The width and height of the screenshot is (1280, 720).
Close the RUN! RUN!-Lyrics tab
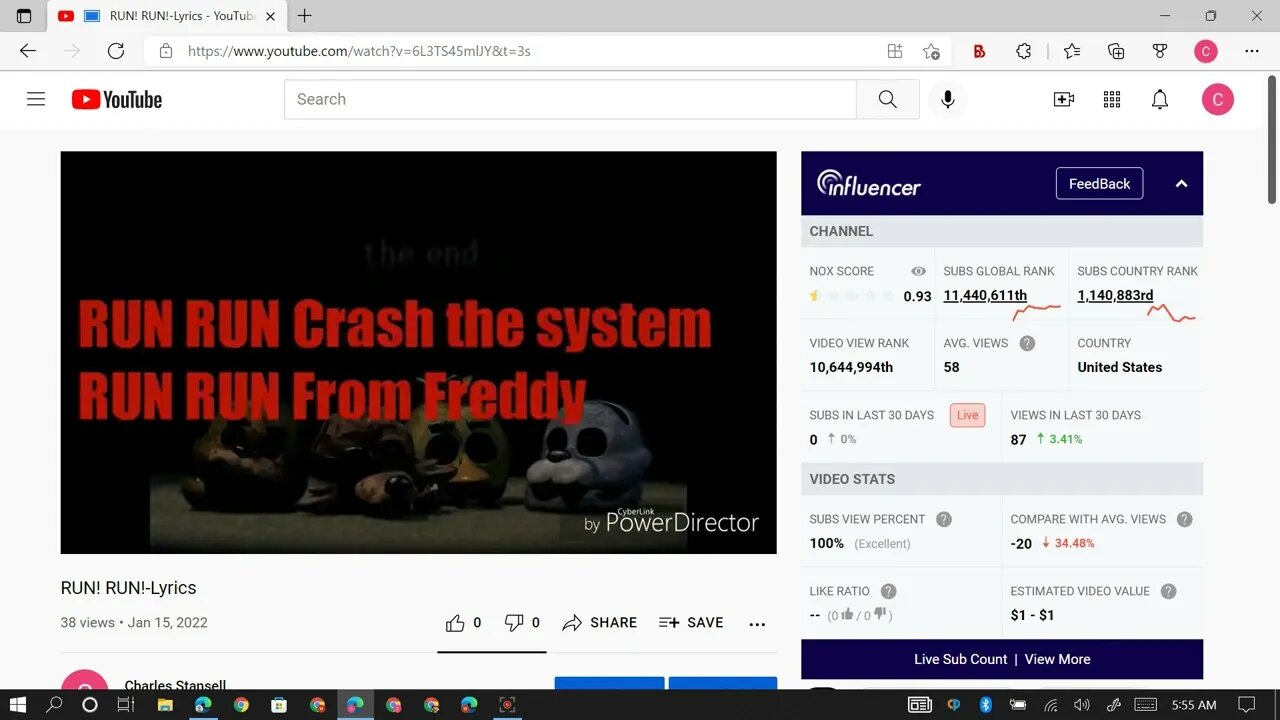point(270,16)
